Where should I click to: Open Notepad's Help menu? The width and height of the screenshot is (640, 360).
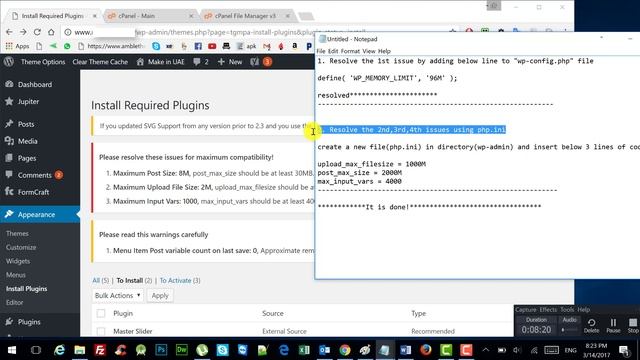coord(384,51)
